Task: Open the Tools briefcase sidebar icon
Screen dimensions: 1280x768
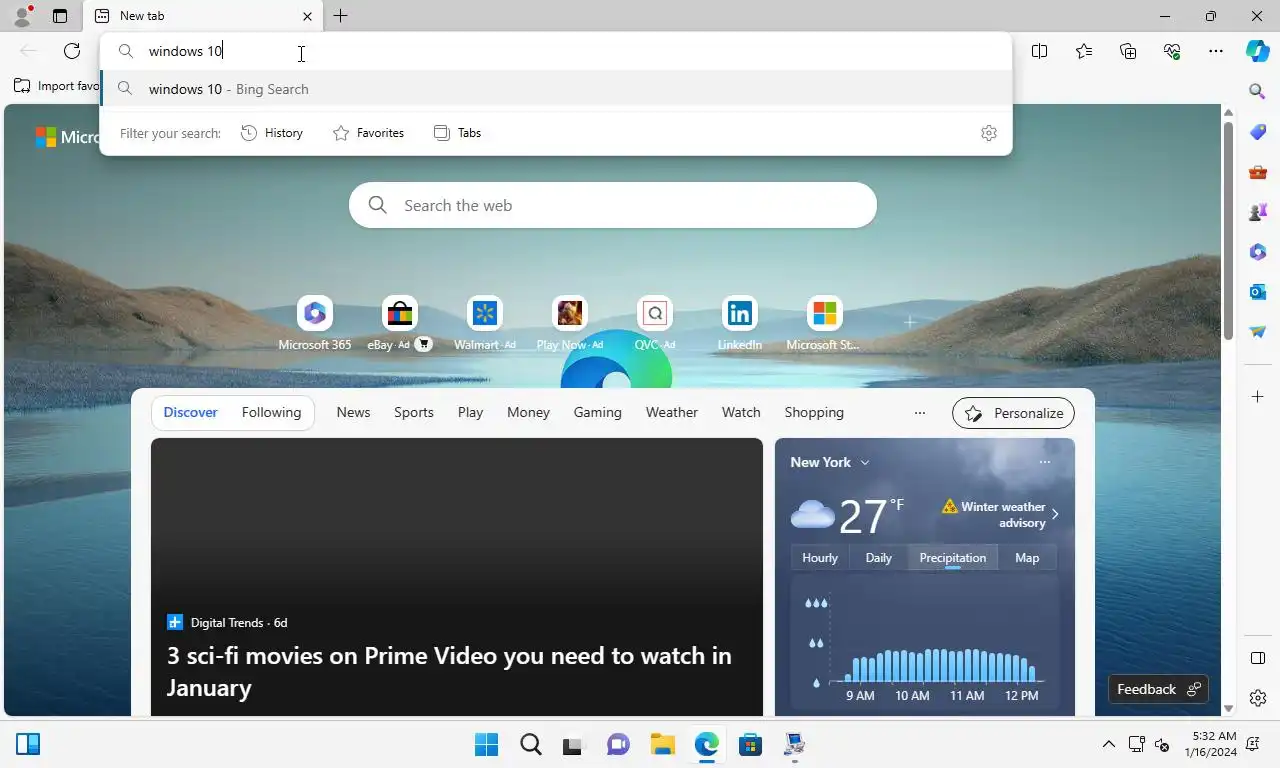Action: pyautogui.click(x=1258, y=172)
